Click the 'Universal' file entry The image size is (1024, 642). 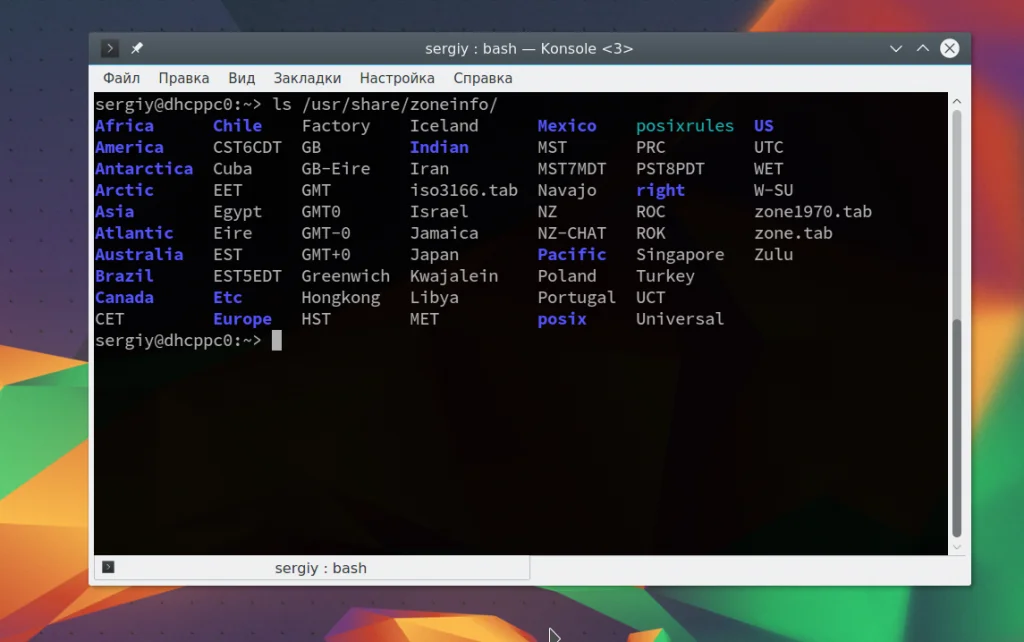coord(680,319)
